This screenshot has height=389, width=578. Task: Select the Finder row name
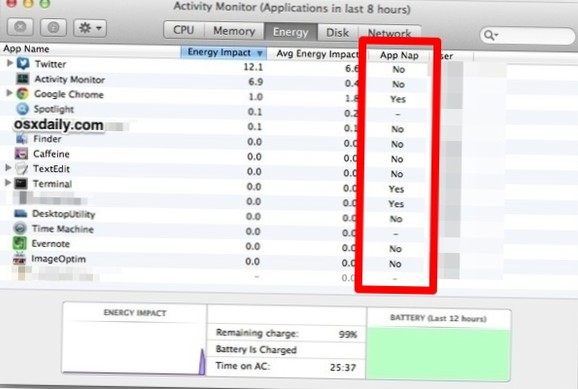(x=47, y=139)
